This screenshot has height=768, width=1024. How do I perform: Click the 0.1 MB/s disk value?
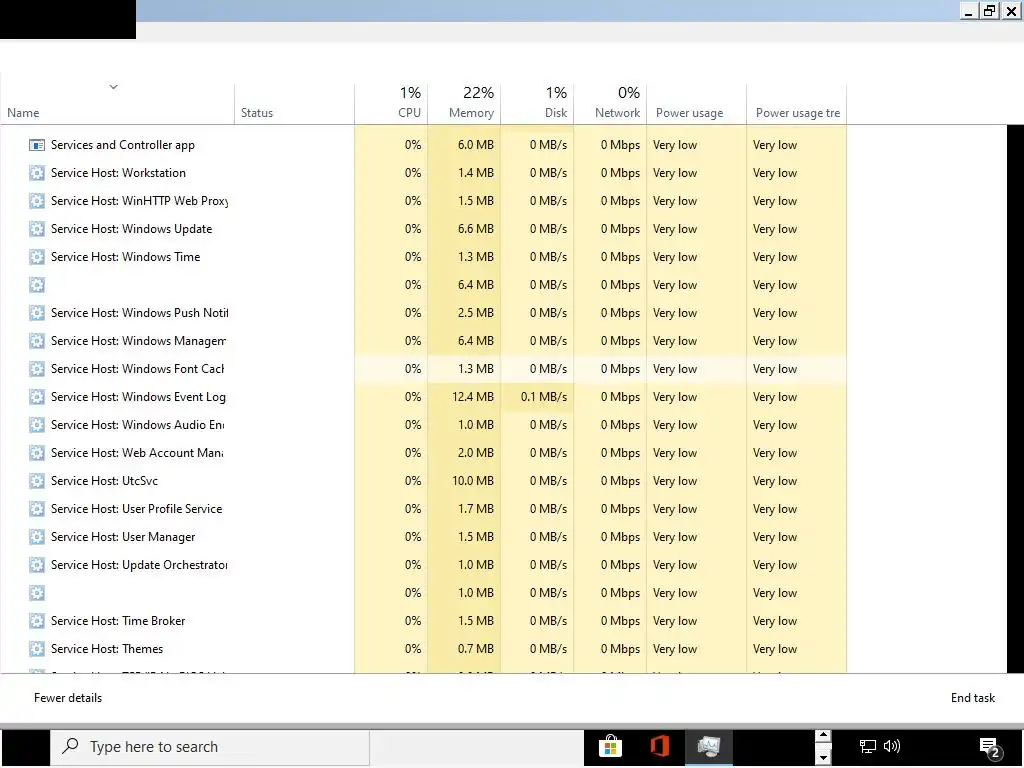[544, 397]
